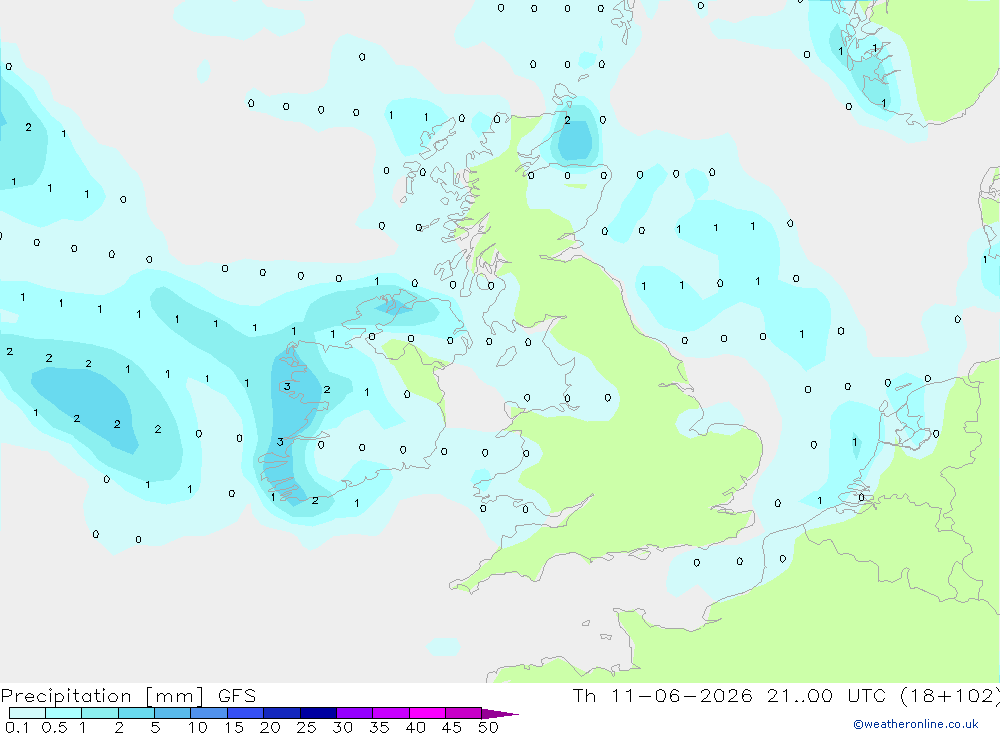
Task: Click the 45–50 mm legend color swatch
Action: (x=463, y=713)
